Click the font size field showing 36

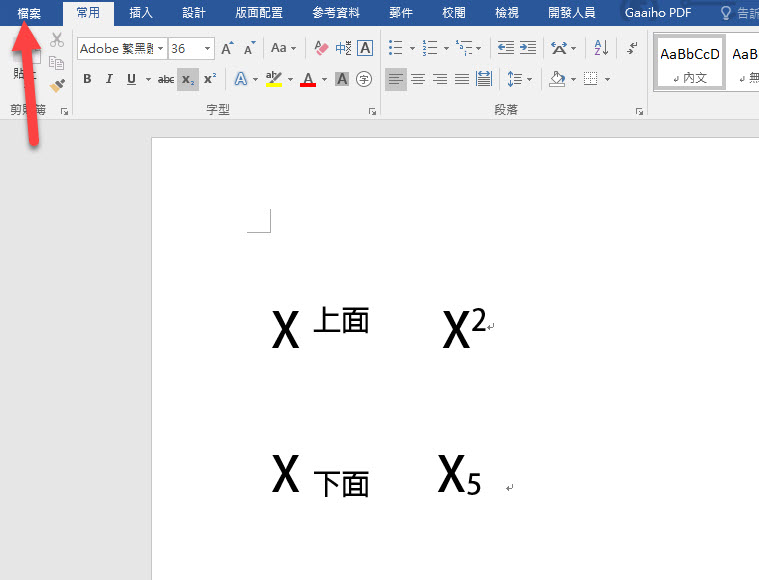(185, 48)
